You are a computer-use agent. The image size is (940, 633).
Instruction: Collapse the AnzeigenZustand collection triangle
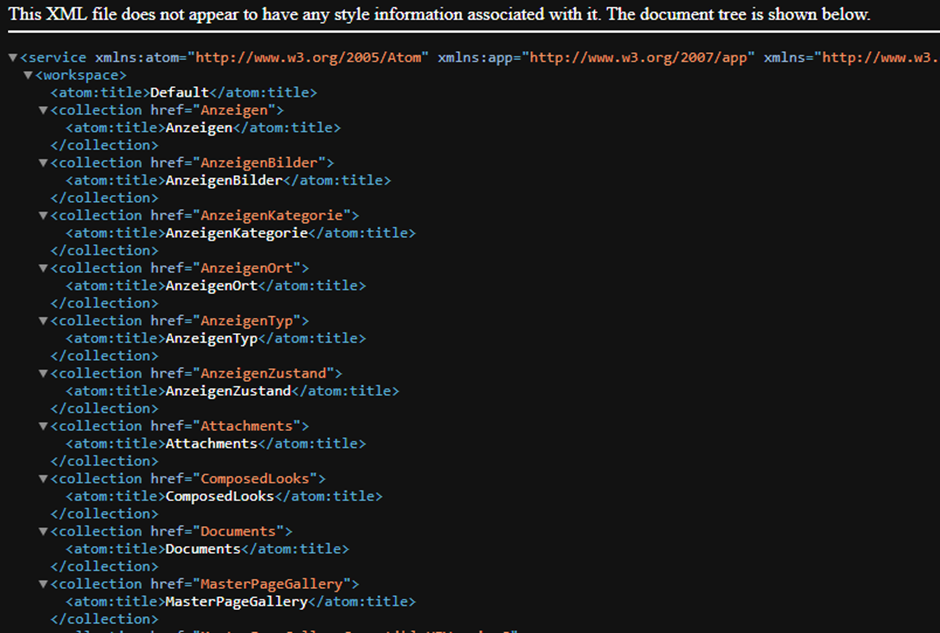(x=43, y=374)
